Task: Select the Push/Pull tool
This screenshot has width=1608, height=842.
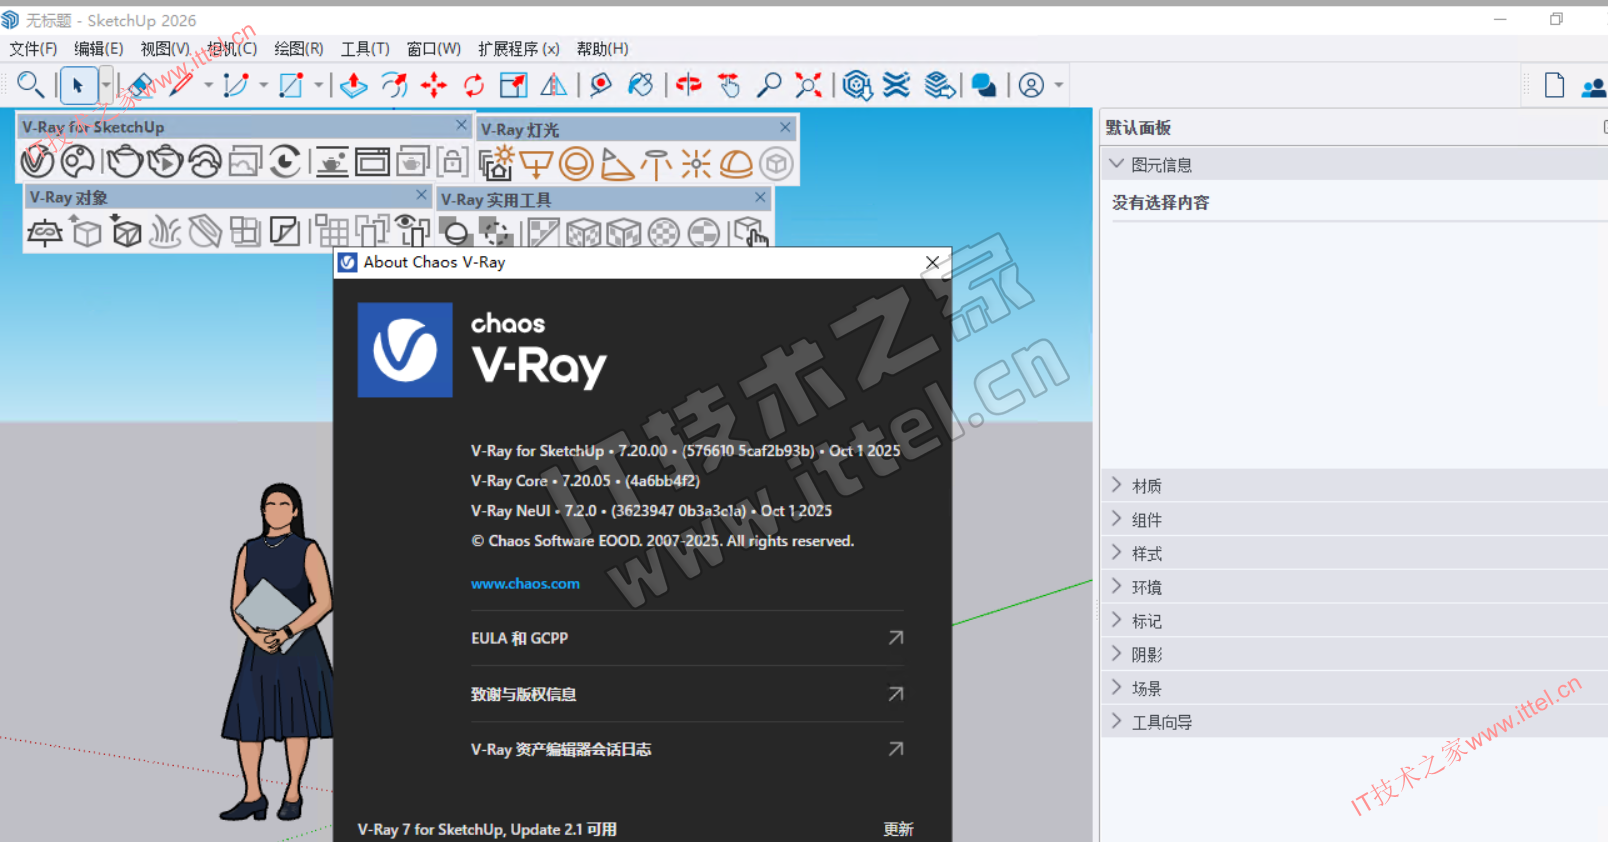Action: (x=353, y=86)
